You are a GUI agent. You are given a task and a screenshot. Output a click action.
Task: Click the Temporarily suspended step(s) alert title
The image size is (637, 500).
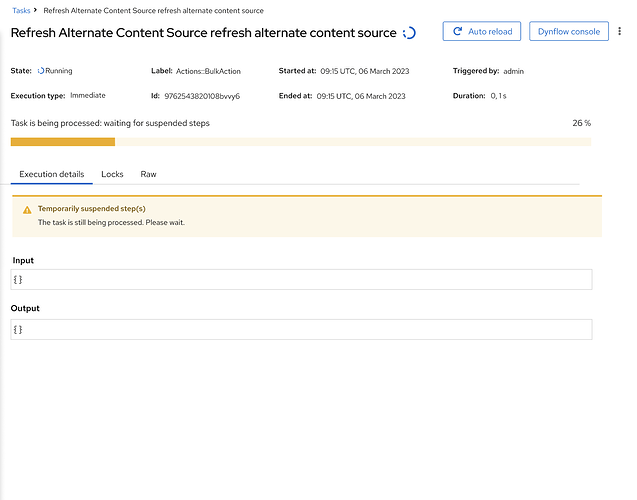point(91,209)
